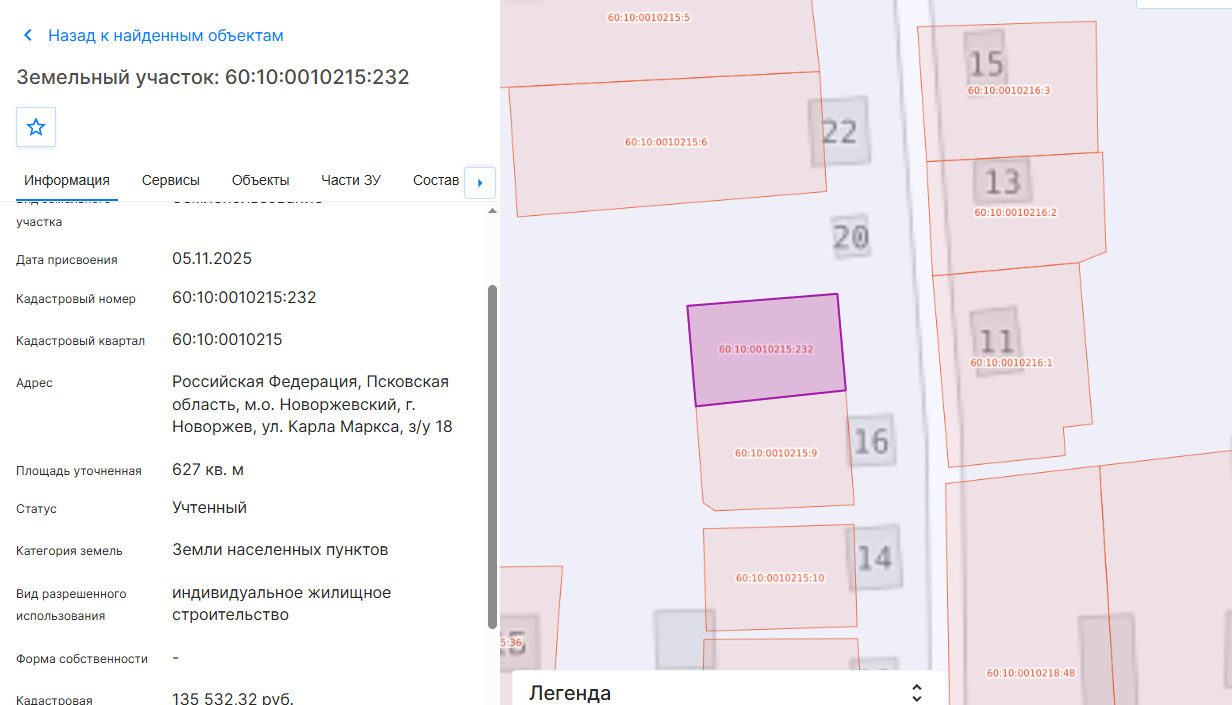Click 'Назад к найденным объектам' link
The height and width of the screenshot is (705, 1232).
pyautogui.click(x=166, y=36)
